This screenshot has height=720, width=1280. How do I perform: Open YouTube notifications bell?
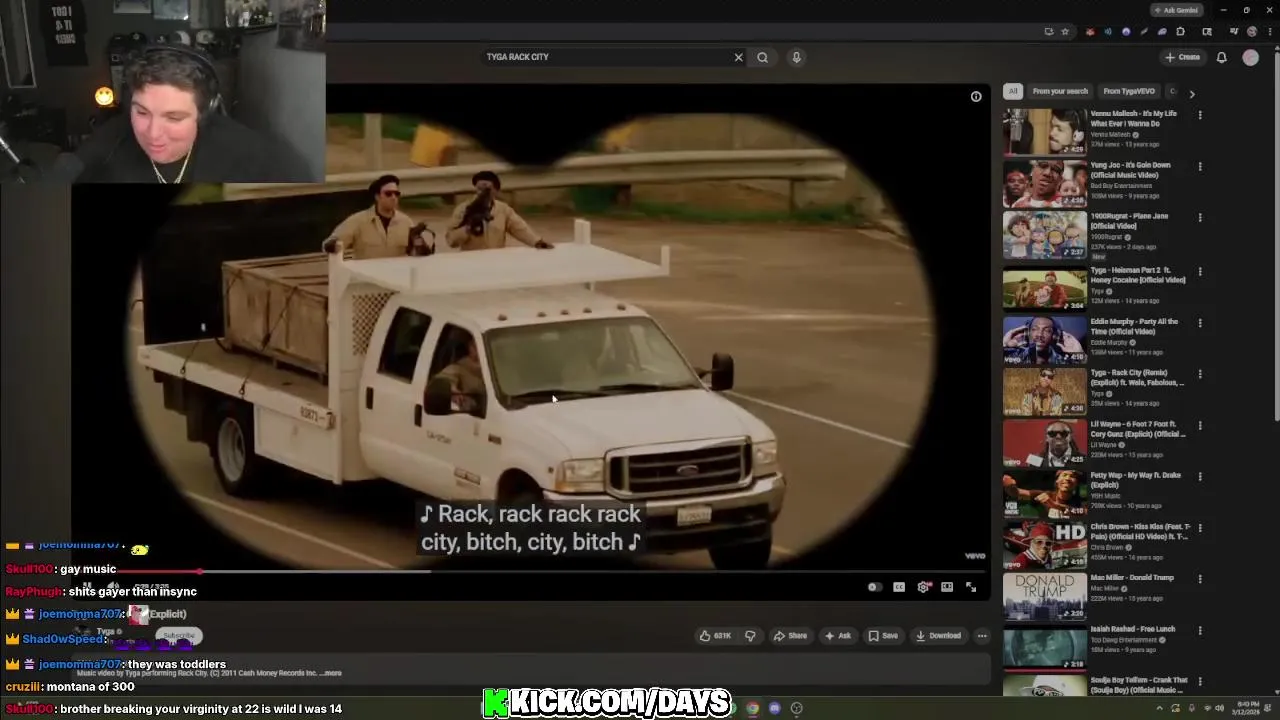(x=1221, y=57)
